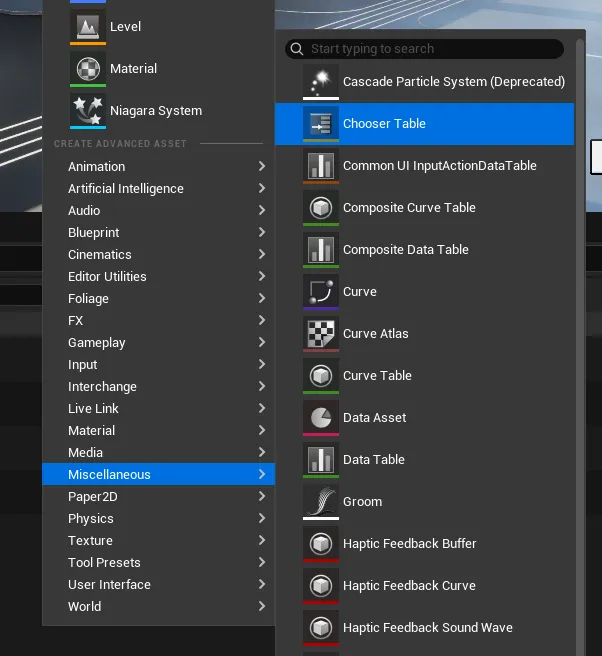Choose the 'Haptic Feedback Sound Wave' label

pyautogui.click(x=428, y=628)
